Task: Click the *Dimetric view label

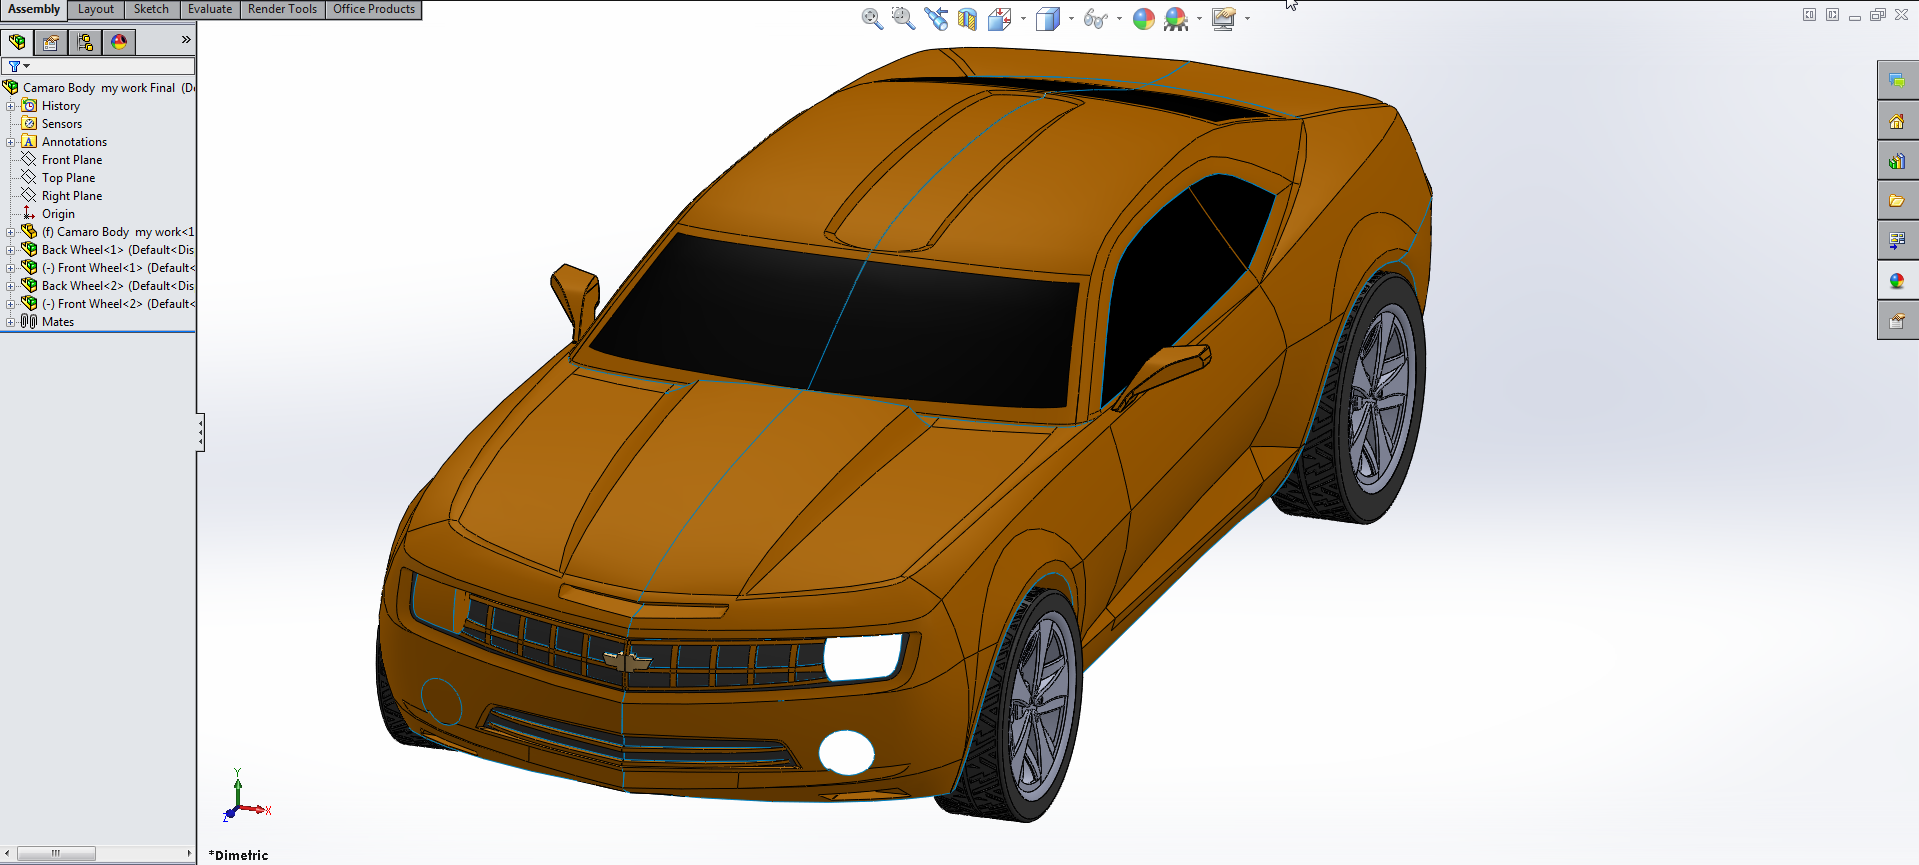Action: [238, 855]
